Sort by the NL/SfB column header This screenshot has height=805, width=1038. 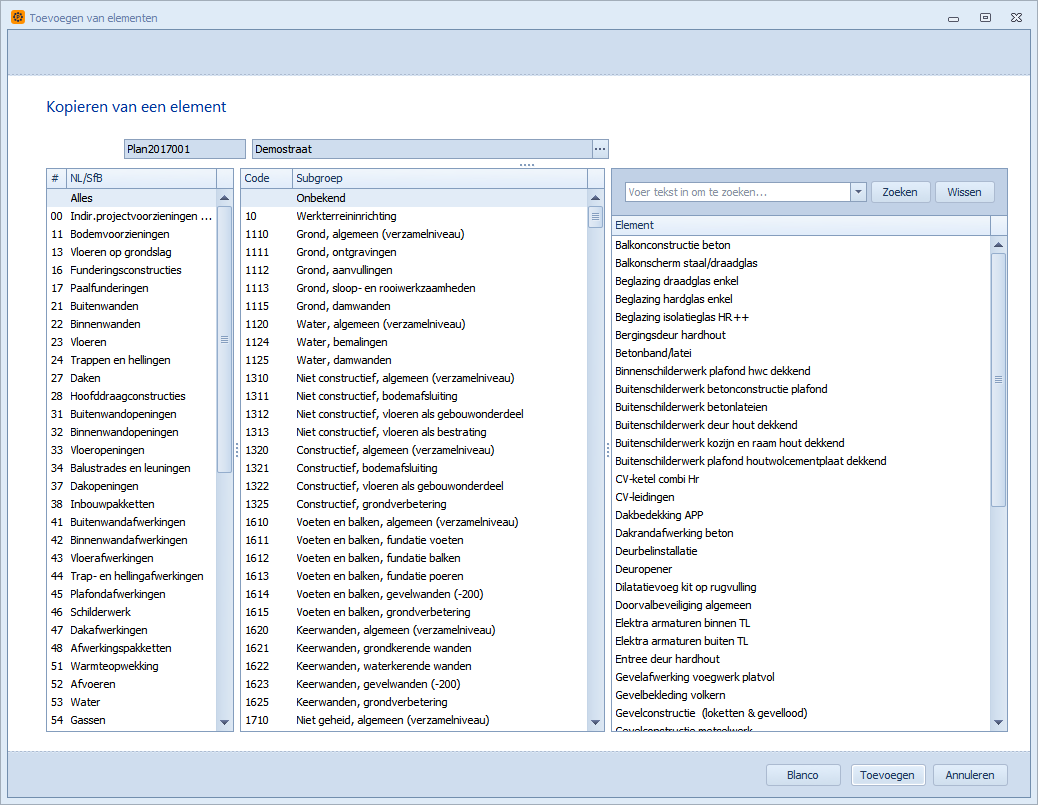pyautogui.click(x=142, y=178)
